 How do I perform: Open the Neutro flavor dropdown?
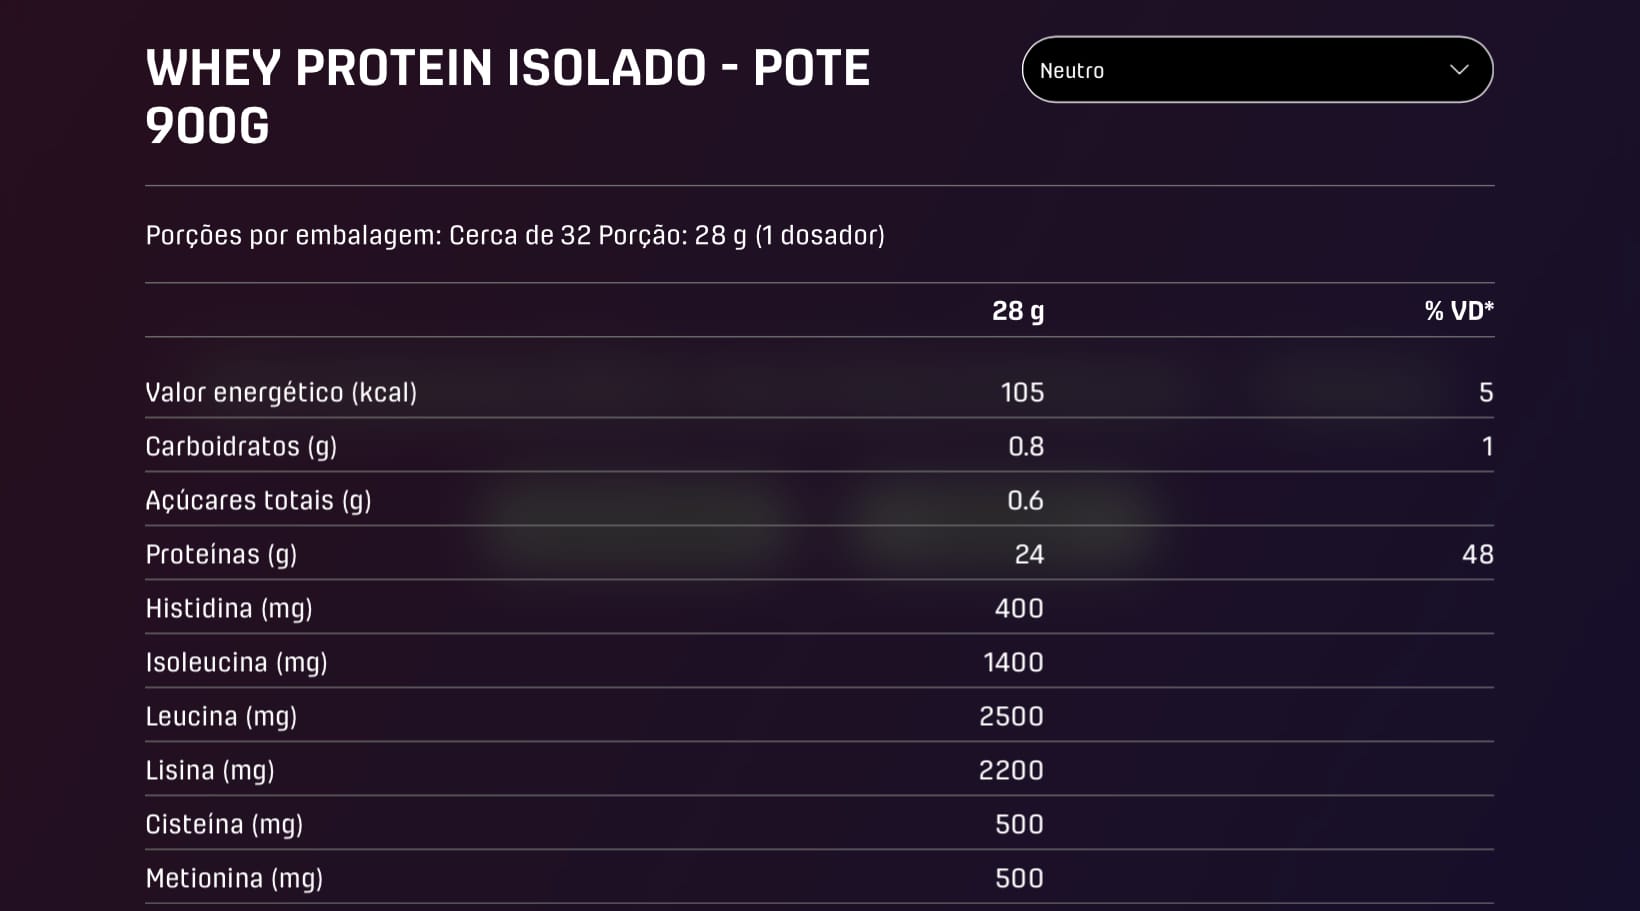click(x=1256, y=70)
